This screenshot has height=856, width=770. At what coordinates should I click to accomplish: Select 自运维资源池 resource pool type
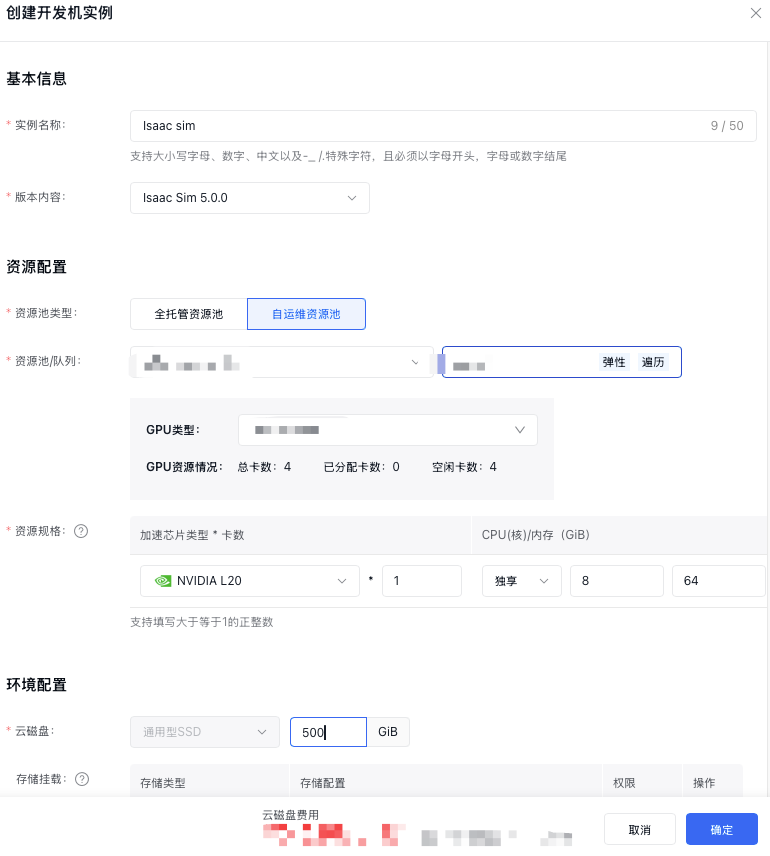[x=306, y=314]
